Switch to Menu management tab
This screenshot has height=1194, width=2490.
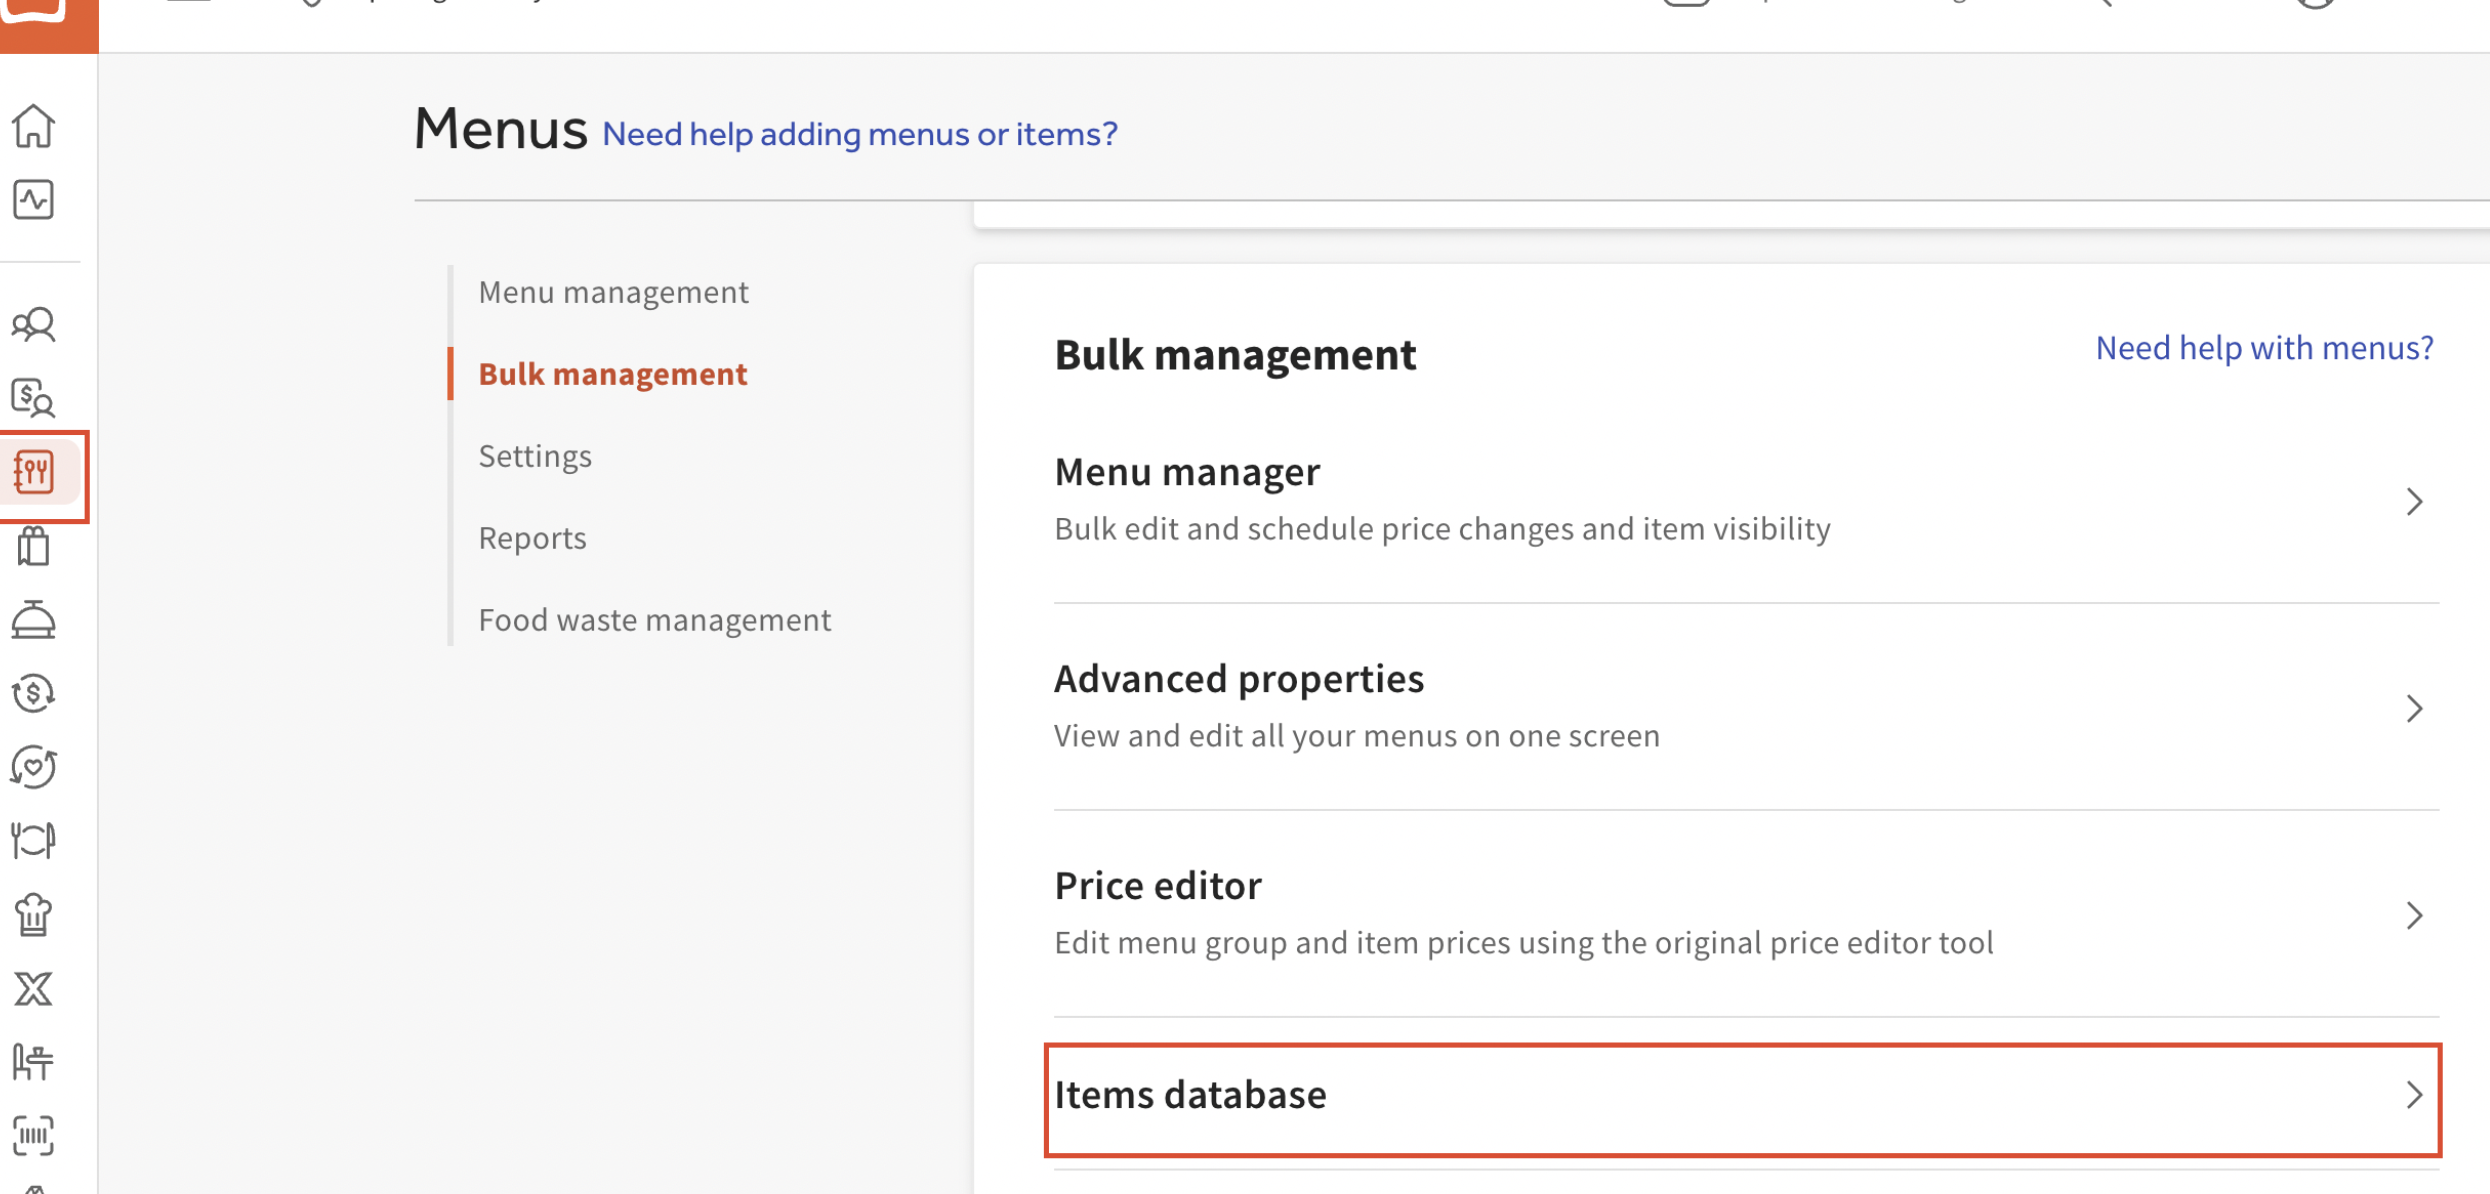point(613,292)
